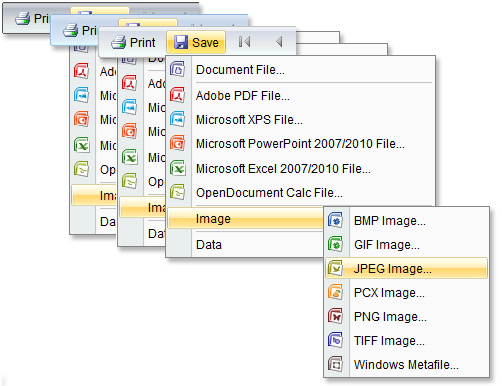Click the OpenDocument icon in the back menu

click(x=81, y=168)
